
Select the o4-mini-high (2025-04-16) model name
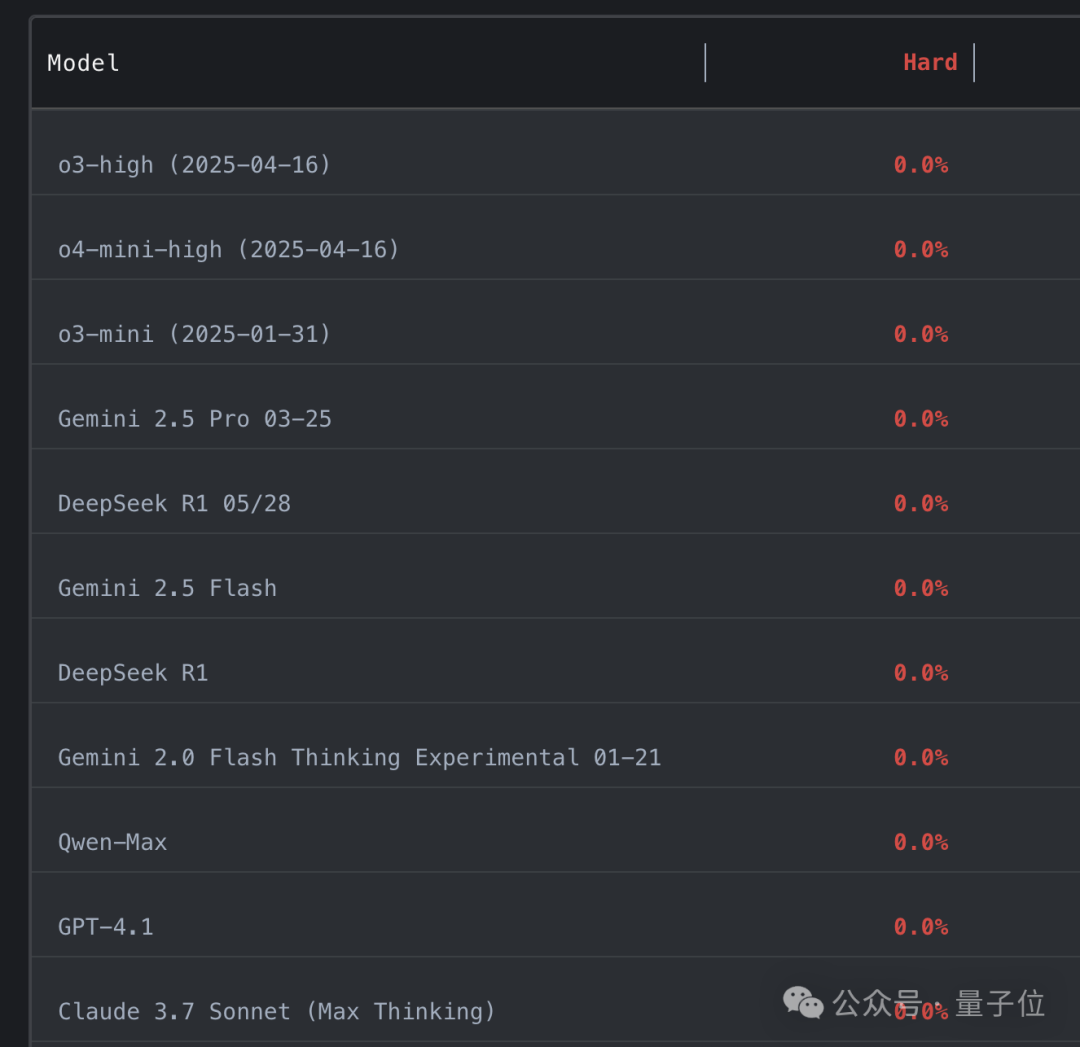coord(228,249)
